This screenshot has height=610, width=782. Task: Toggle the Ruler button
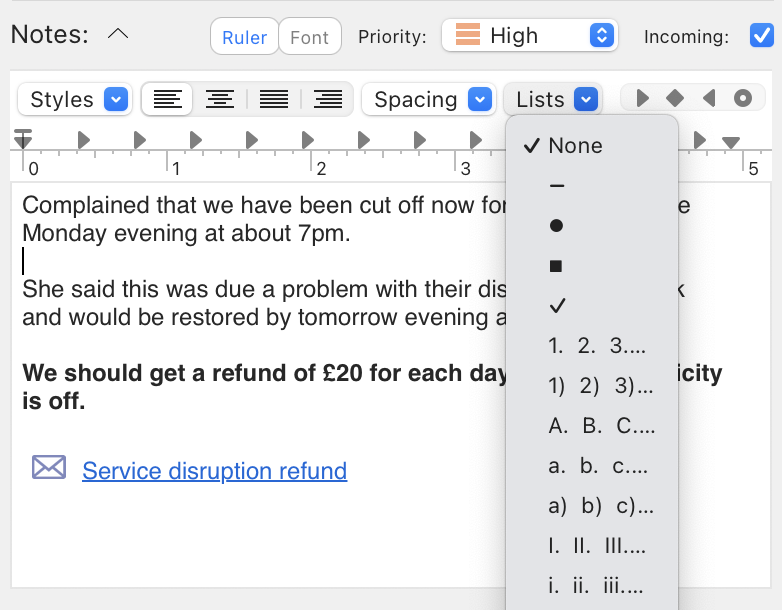coord(244,37)
